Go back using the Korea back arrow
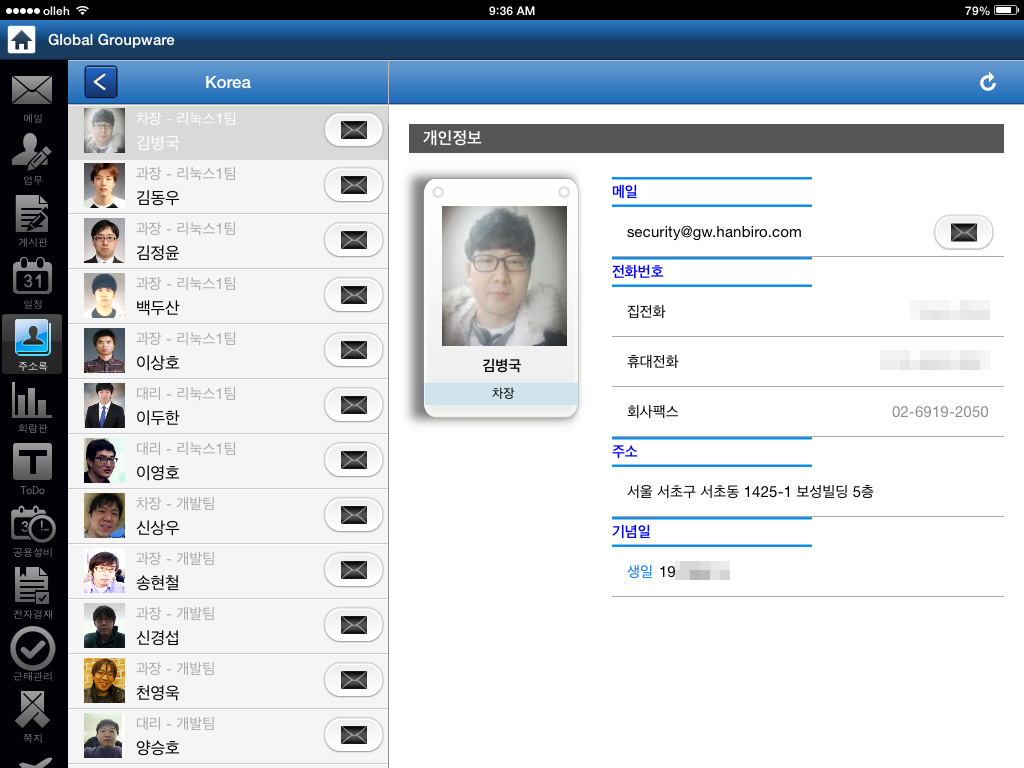 (x=101, y=82)
